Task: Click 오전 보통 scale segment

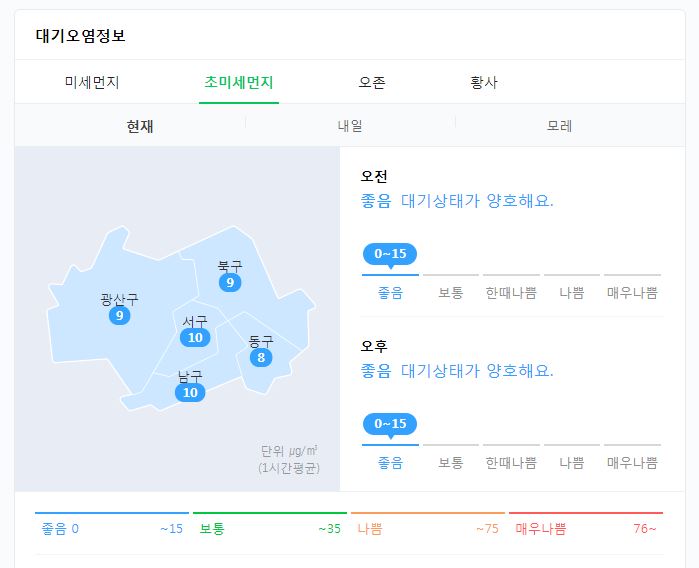Action: (x=451, y=293)
